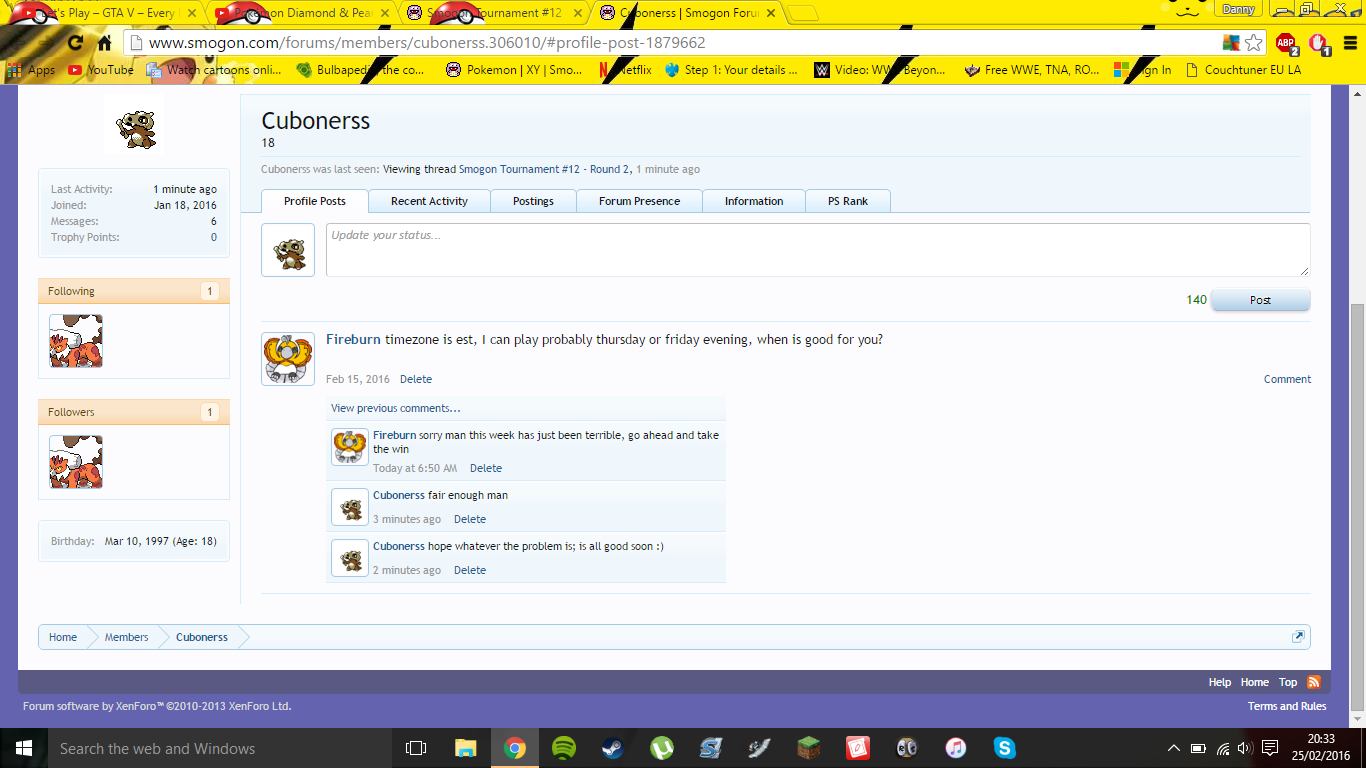Click the Adblock Plus extension icon

pyautogui.click(x=1285, y=43)
